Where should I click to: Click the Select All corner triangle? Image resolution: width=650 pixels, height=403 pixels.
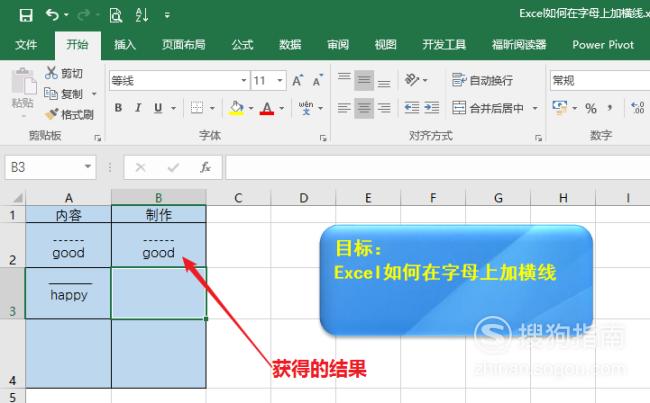(19, 197)
